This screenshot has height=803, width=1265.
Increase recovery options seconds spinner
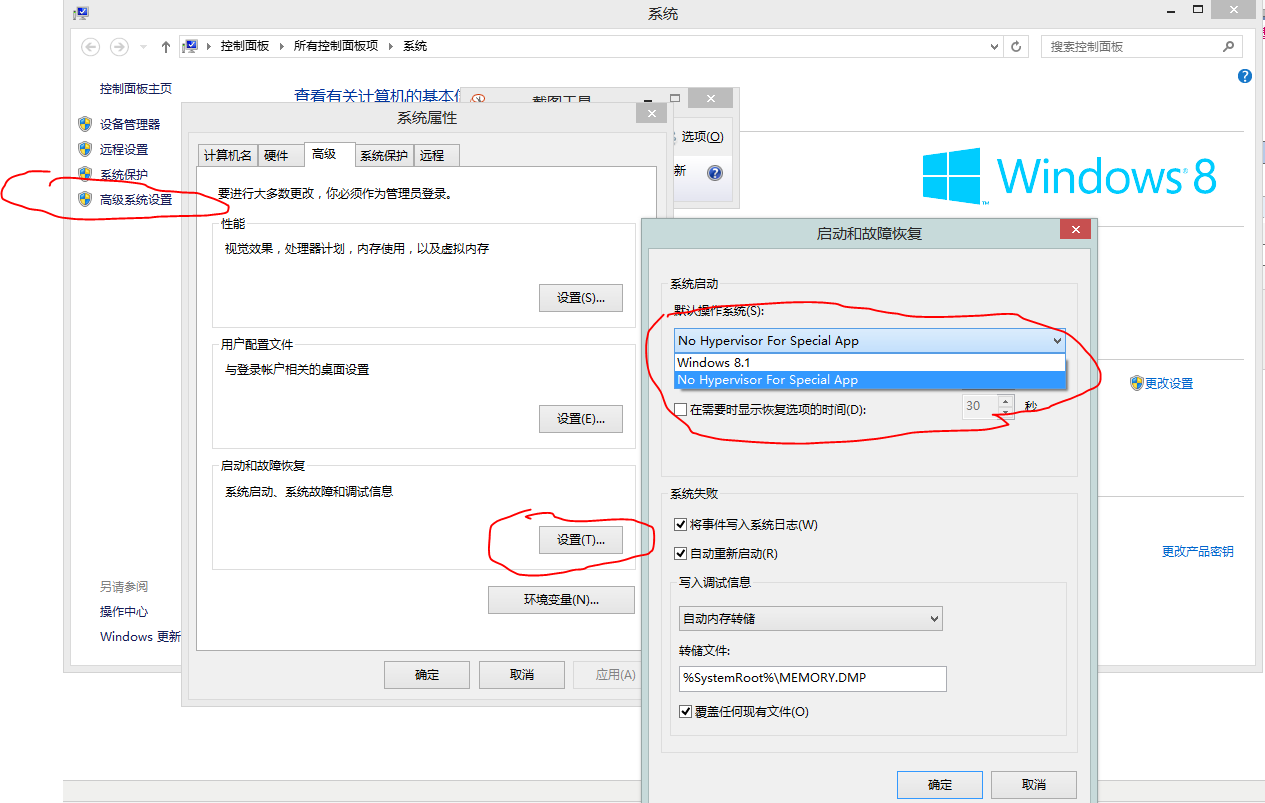point(1006,401)
